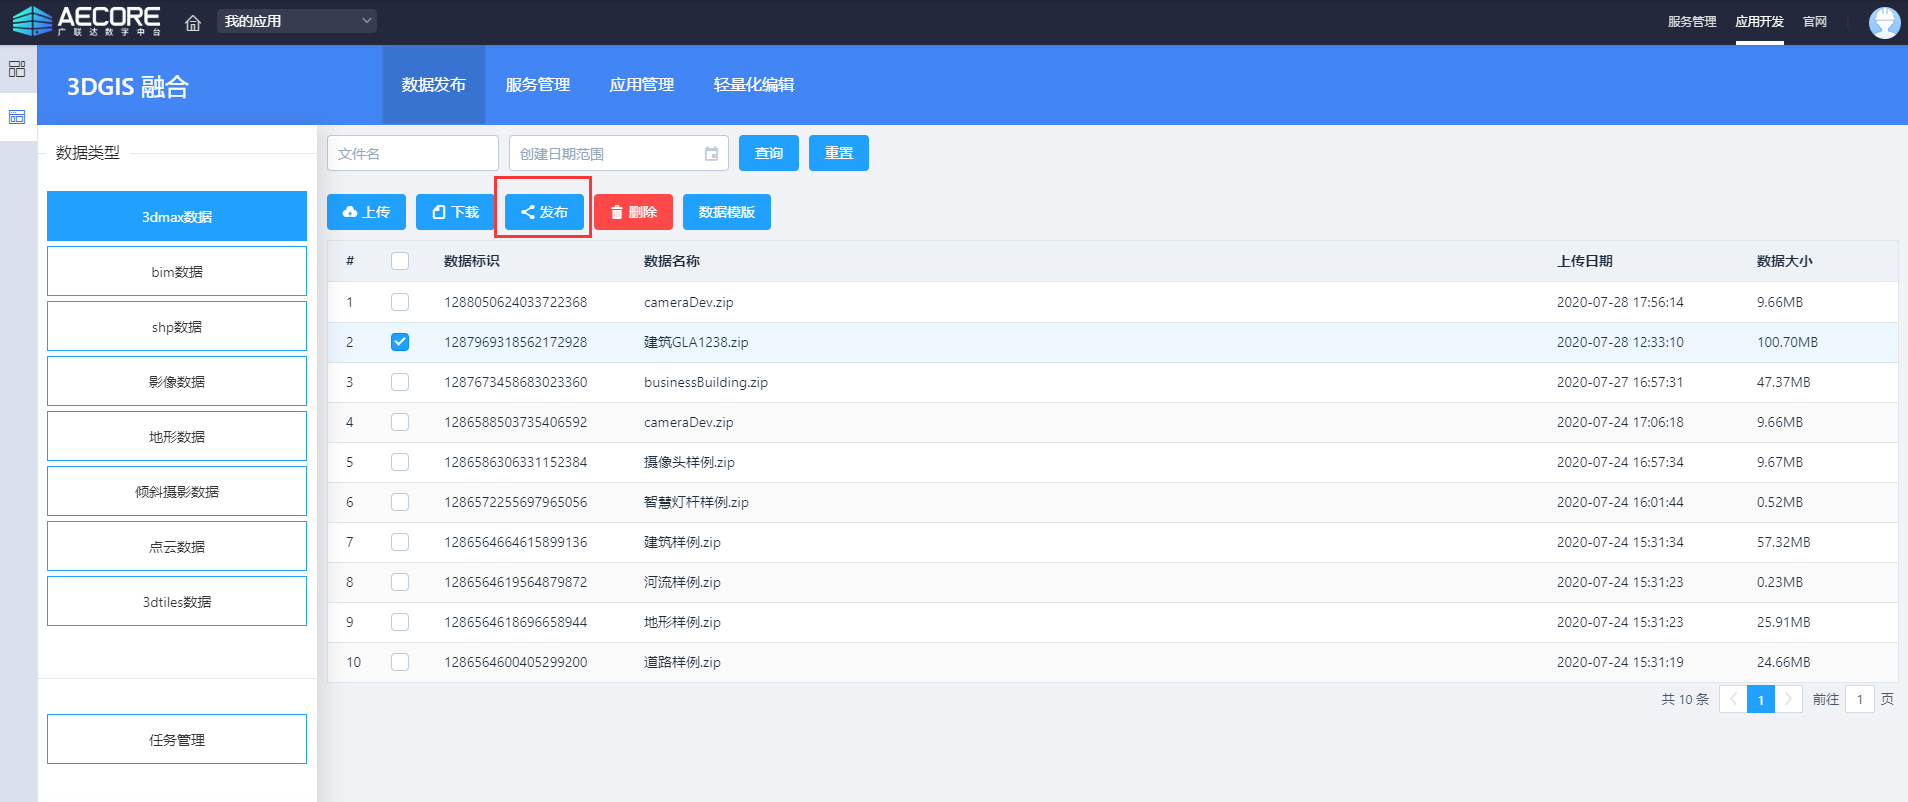
Task: Click the 查询 search button
Action: pyautogui.click(x=768, y=153)
